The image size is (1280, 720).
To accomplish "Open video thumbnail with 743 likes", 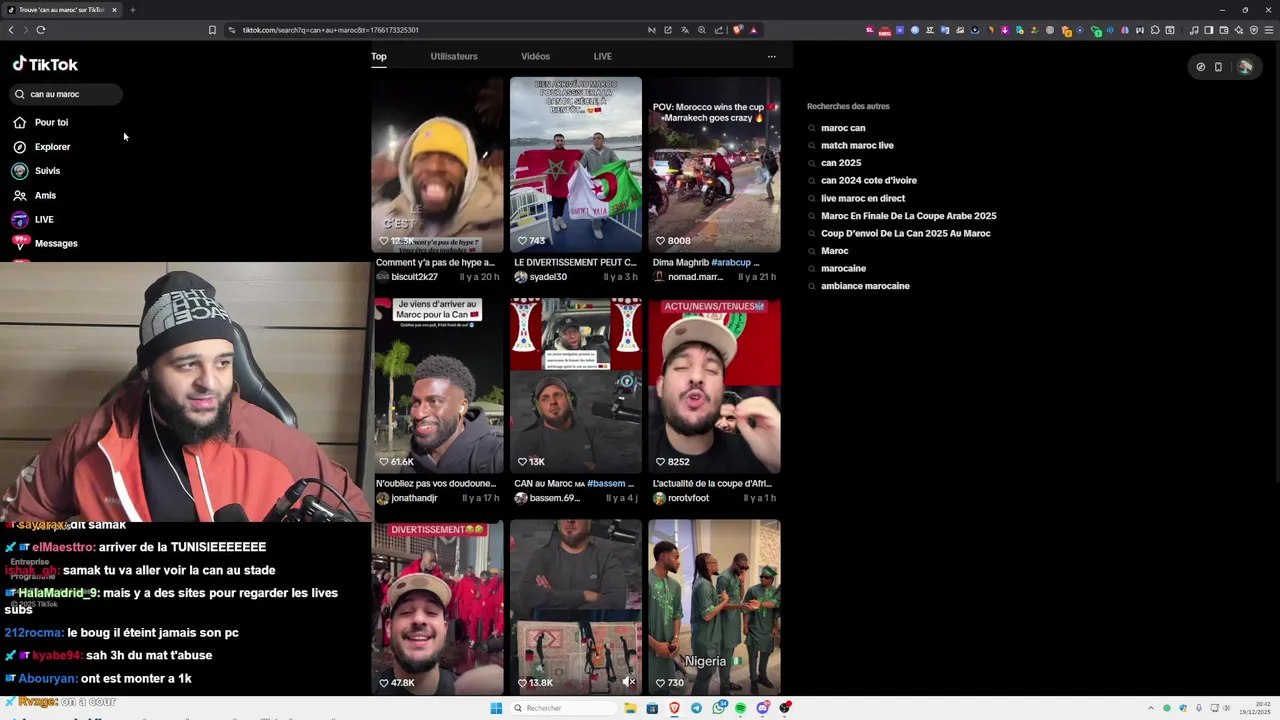I will pos(576,164).
